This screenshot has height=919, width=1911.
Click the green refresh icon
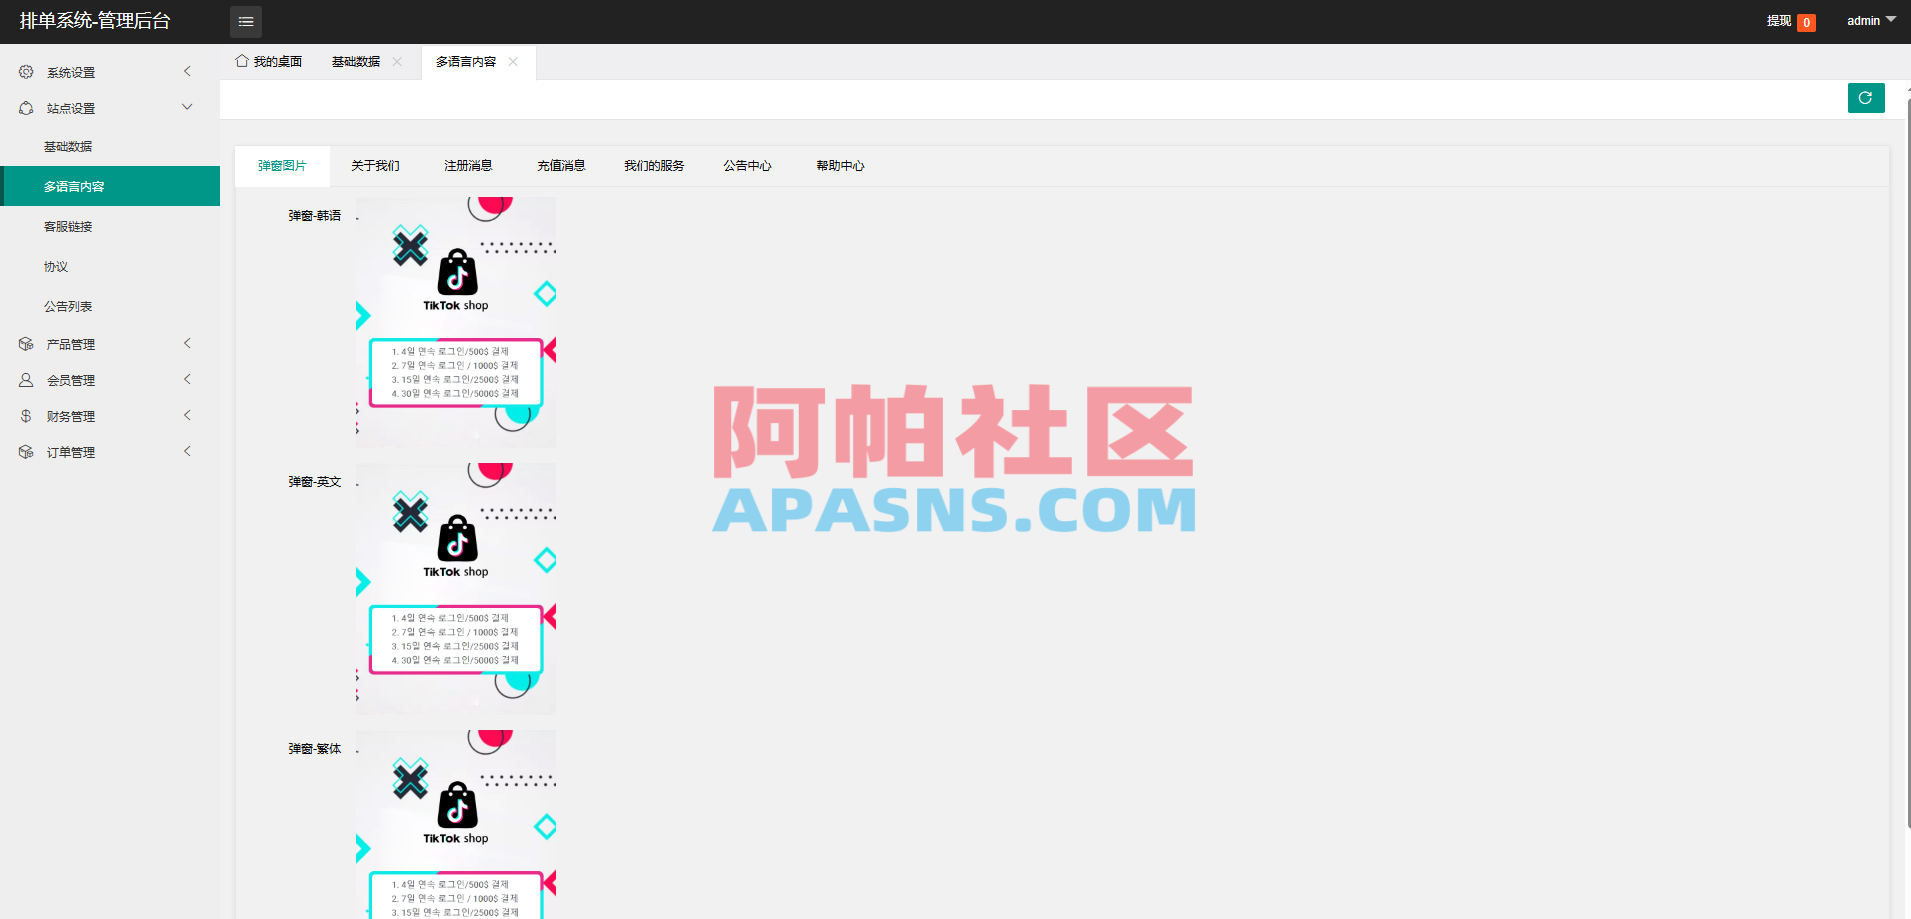coord(1865,98)
